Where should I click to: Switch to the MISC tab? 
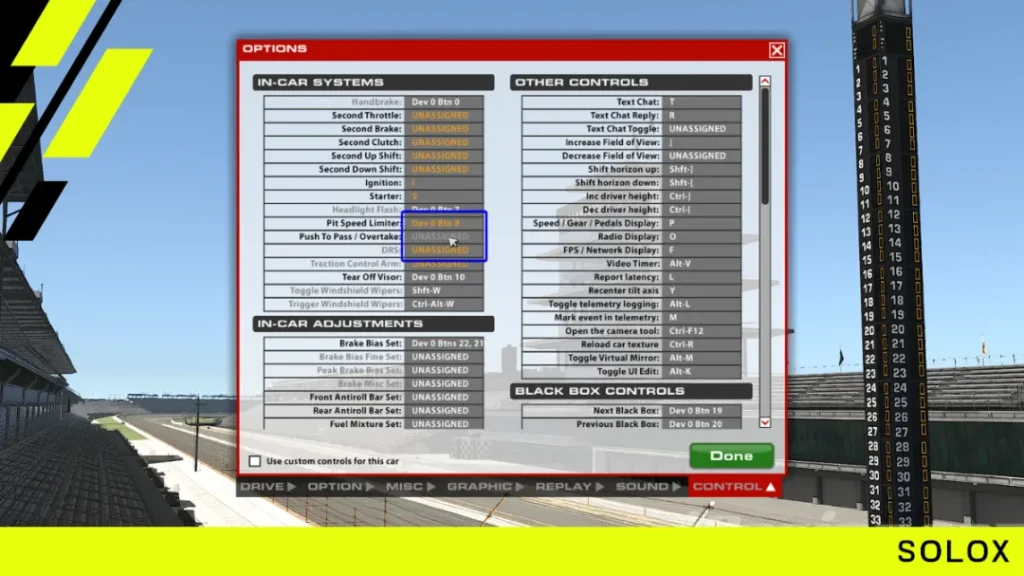[410, 487]
